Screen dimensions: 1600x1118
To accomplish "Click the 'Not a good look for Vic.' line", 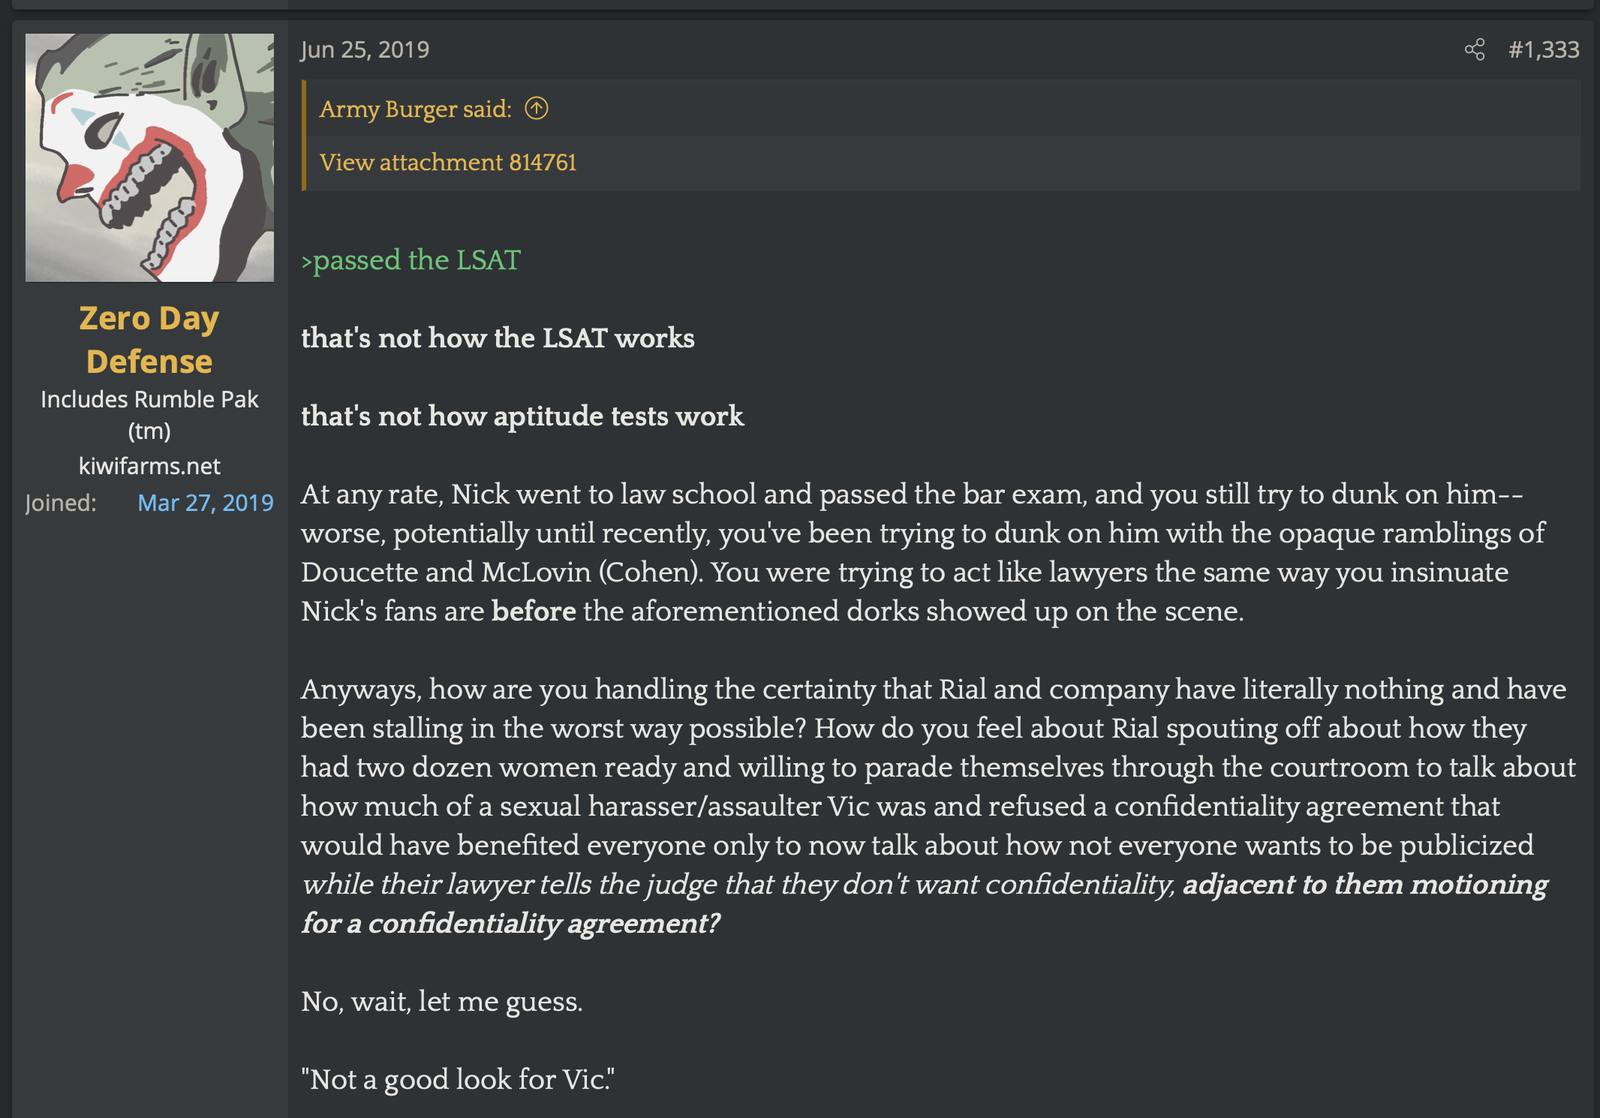I will click(458, 1079).
